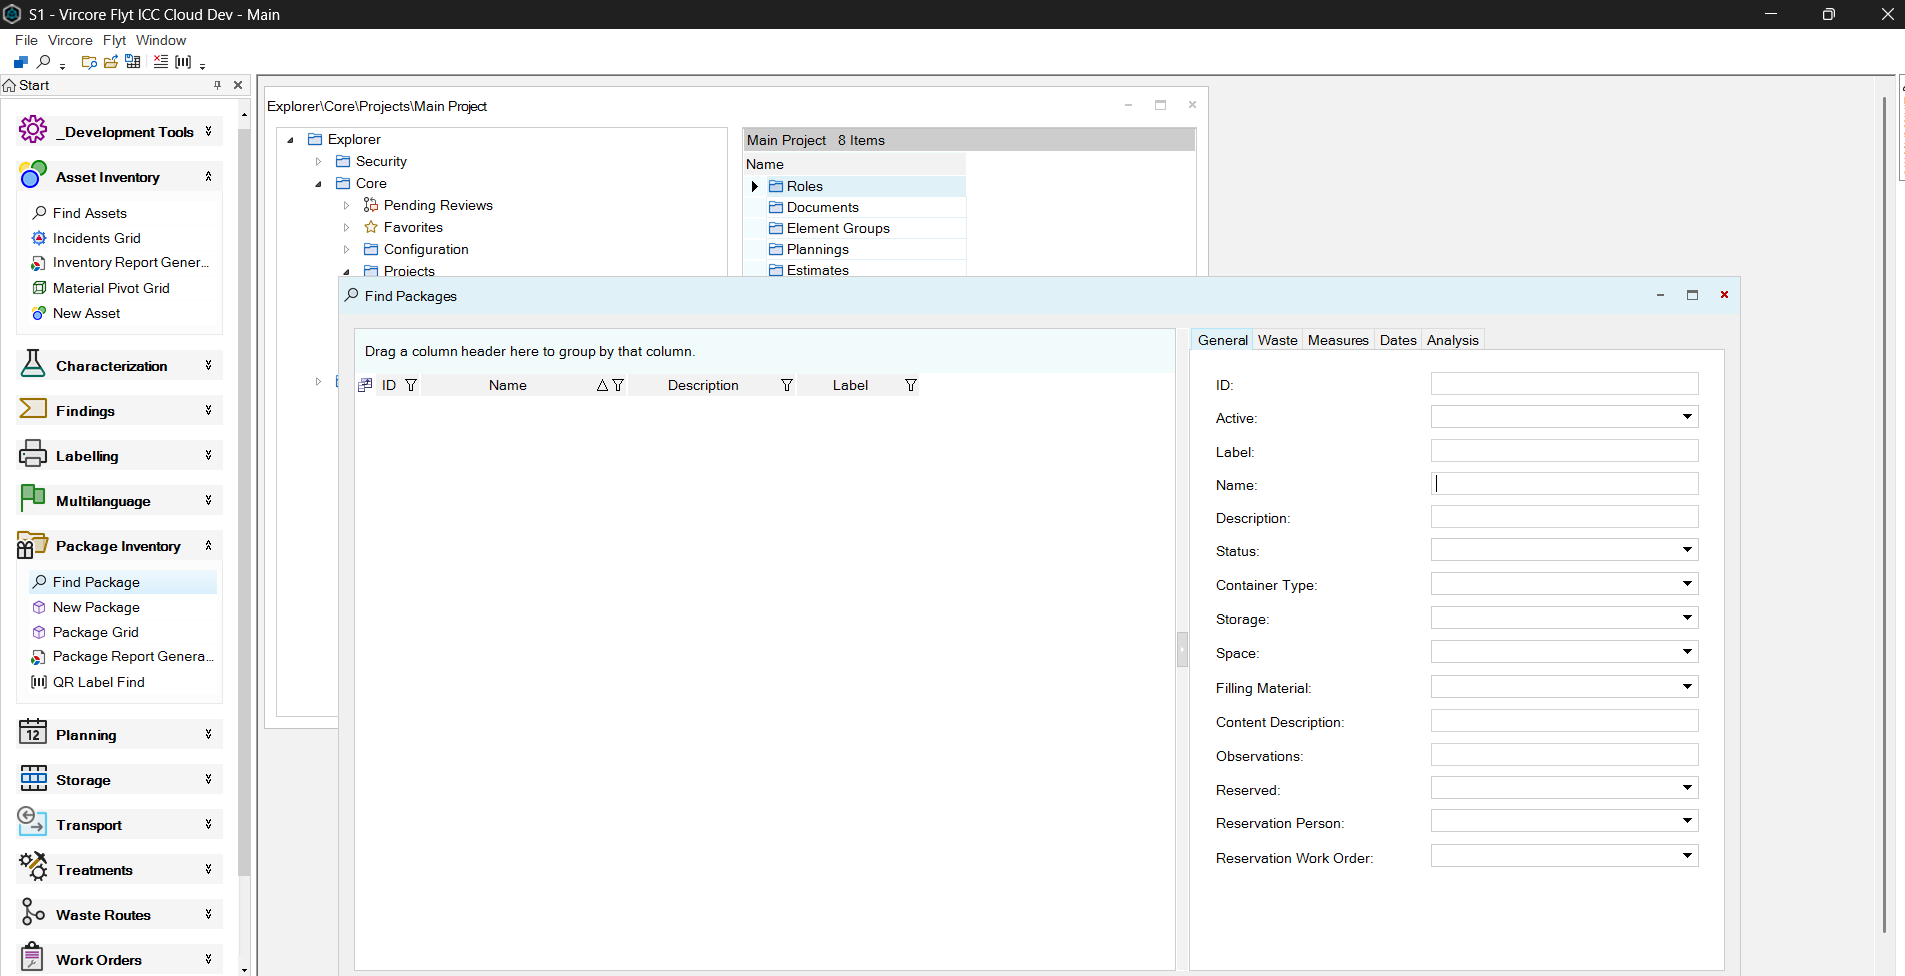Viewport: 1905px width, 976px height.
Task: Switch to the Waste tab
Action: [x=1277, y=340]
